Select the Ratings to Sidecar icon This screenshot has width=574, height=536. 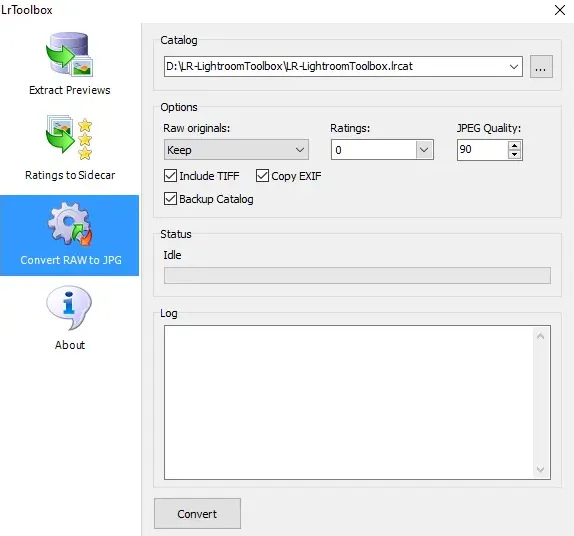[70, 138]
